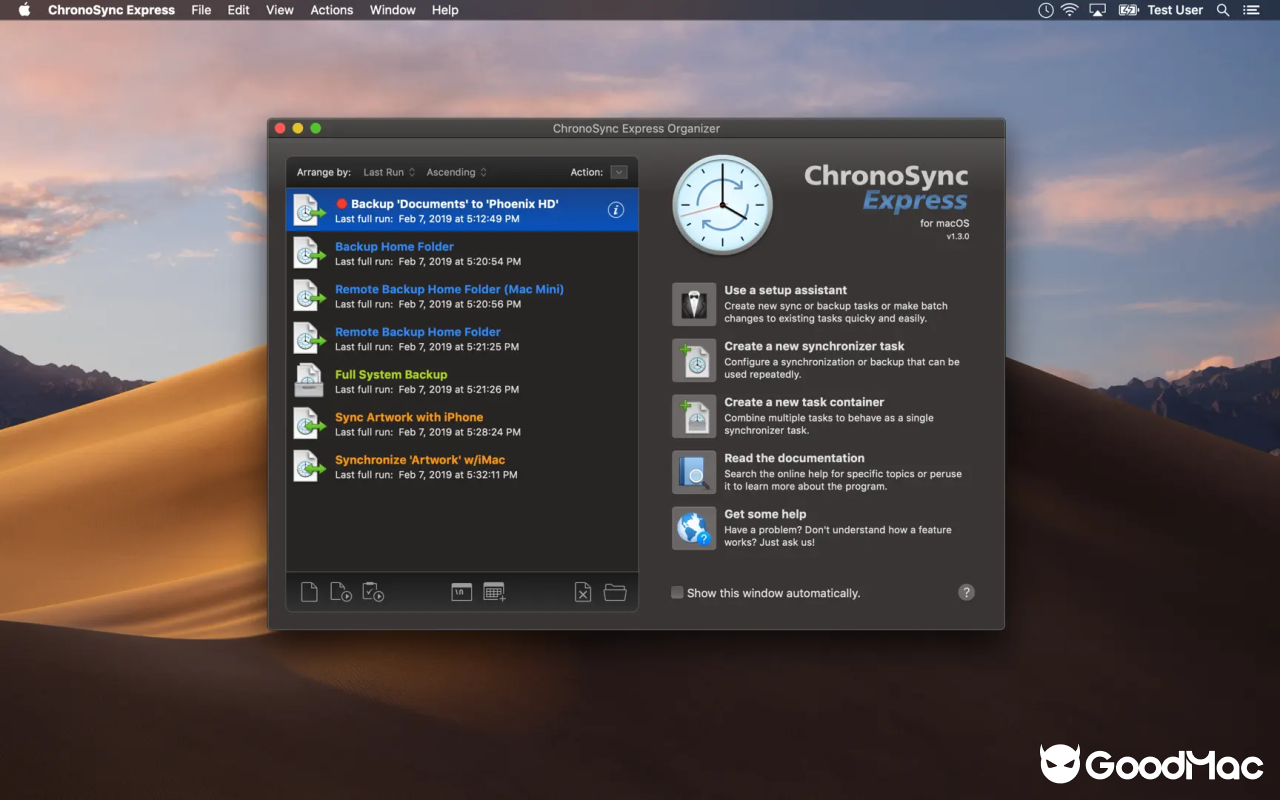Open a task document via the folder icon
This screenshot has width=1280, height=800.
tap(615, 591)
